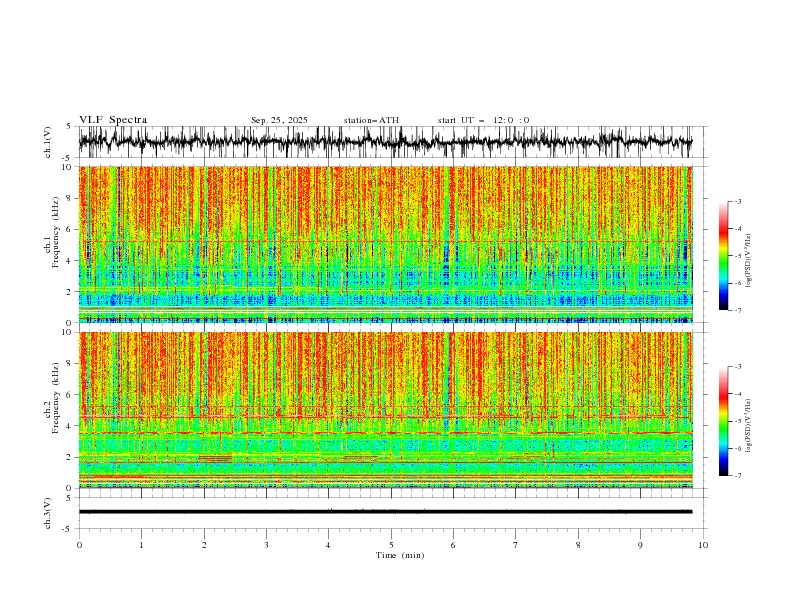Click the "VLF Spectra" plot title
The image size is (792, 612).
point(113,120)
